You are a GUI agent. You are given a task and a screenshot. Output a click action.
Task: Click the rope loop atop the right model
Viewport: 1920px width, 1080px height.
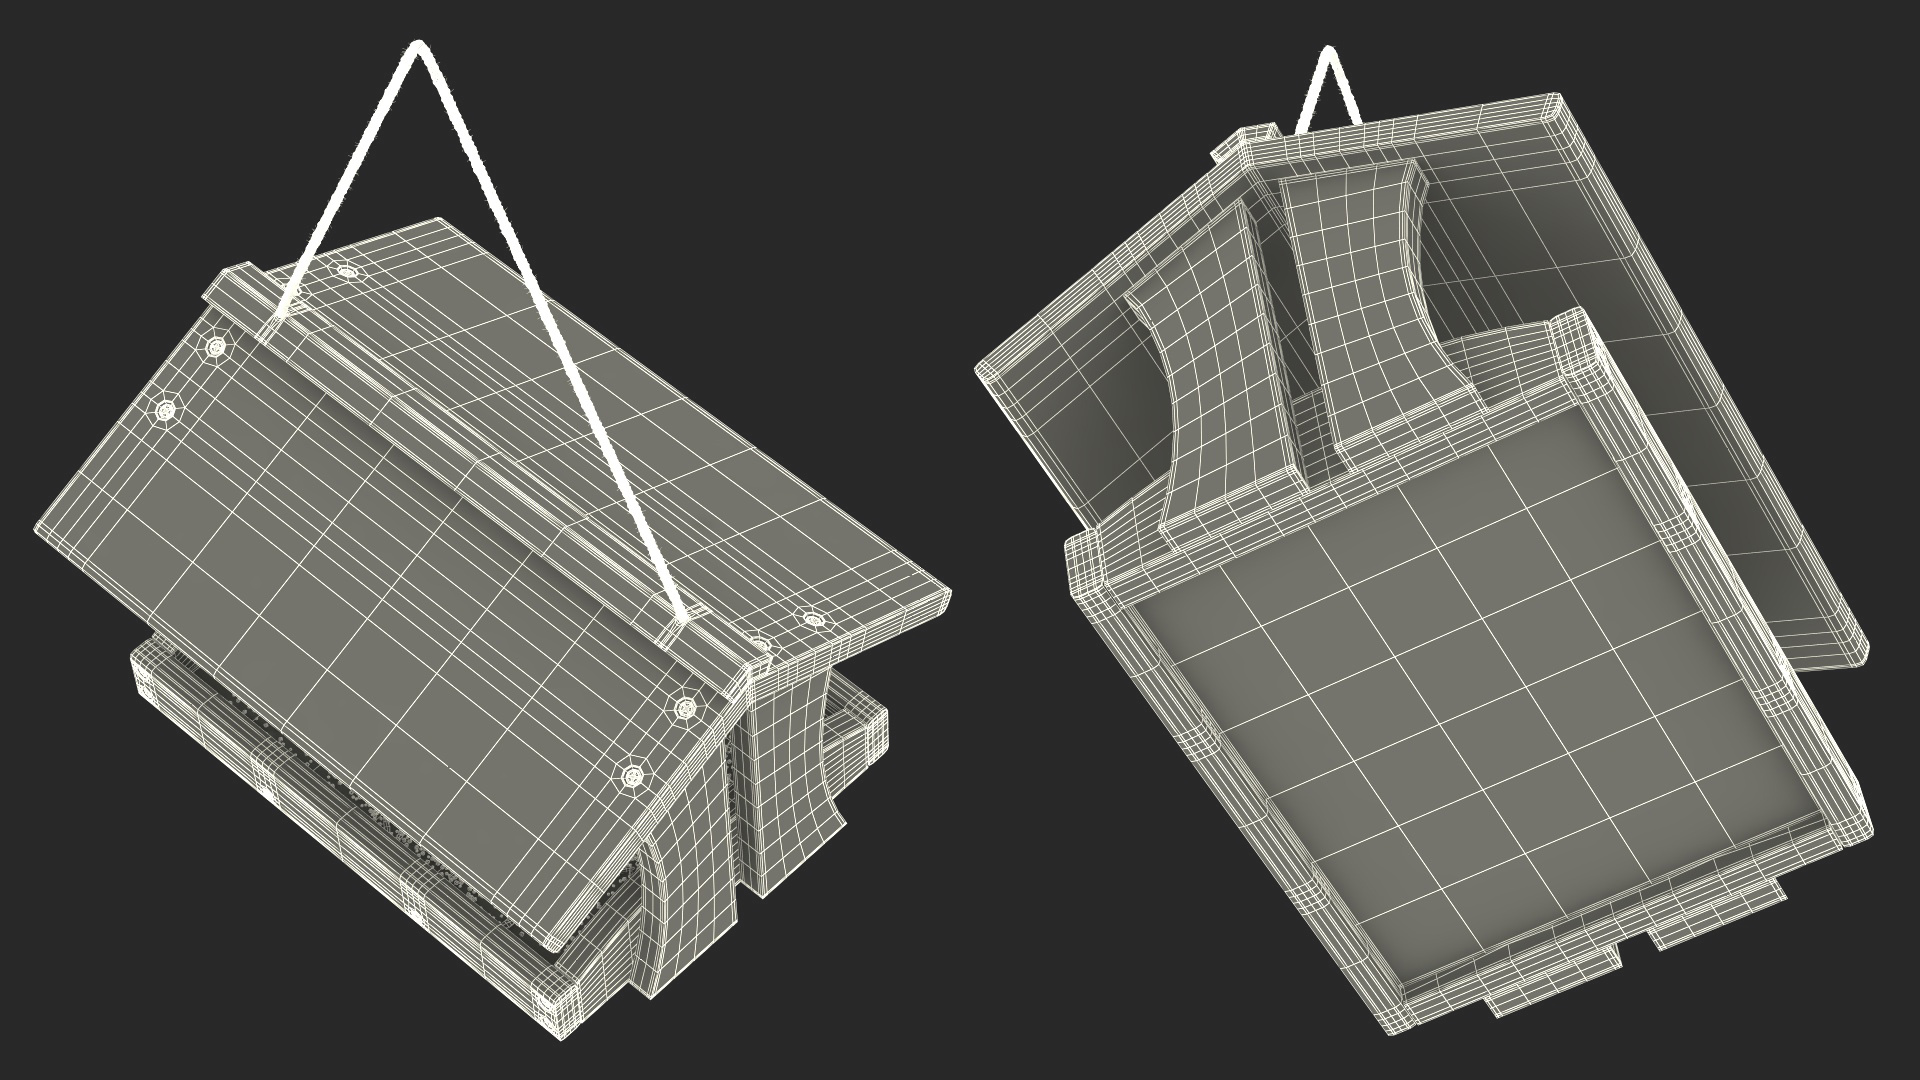pyautogui.click(x=1330, y=90)
